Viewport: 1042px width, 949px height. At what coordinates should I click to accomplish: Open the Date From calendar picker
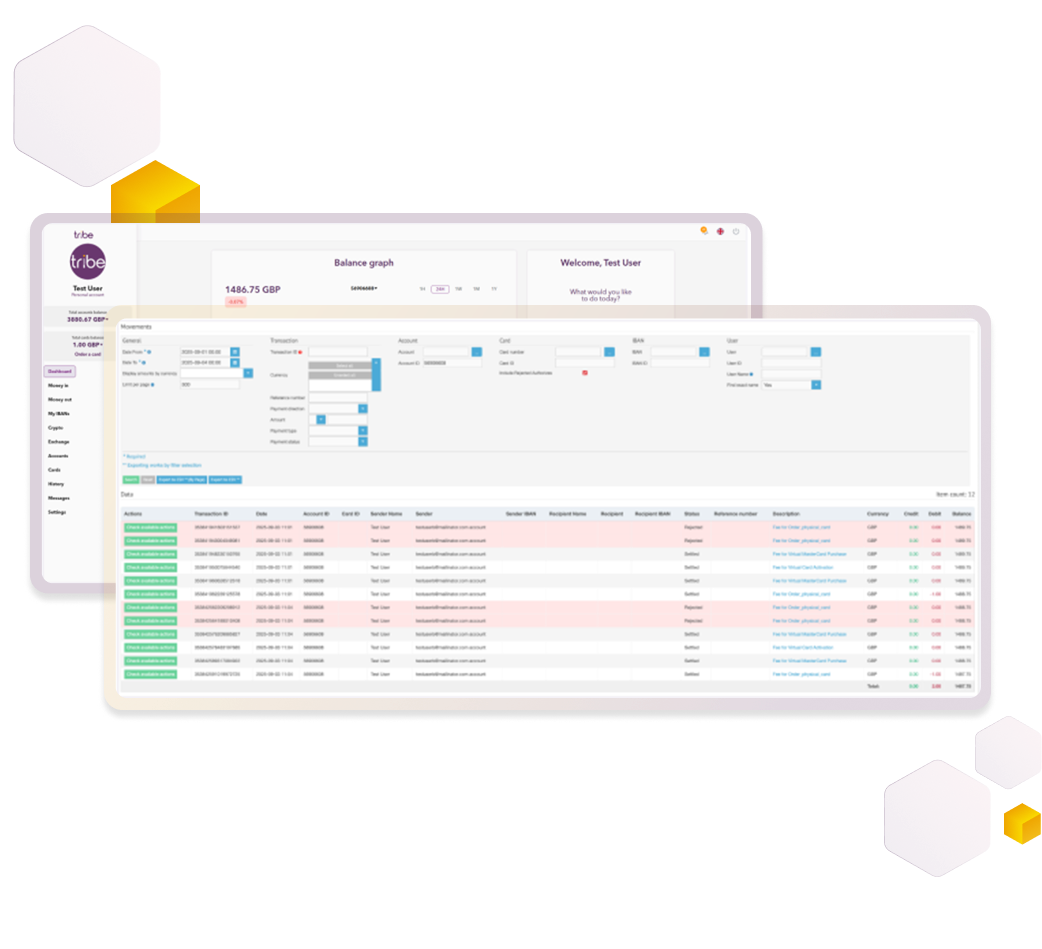[235, 352]
